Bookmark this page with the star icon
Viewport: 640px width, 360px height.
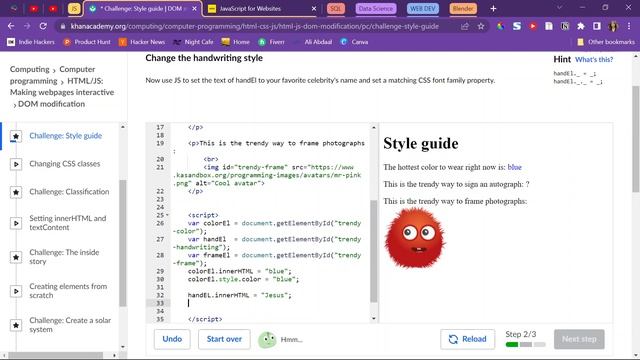click(481, 26)
